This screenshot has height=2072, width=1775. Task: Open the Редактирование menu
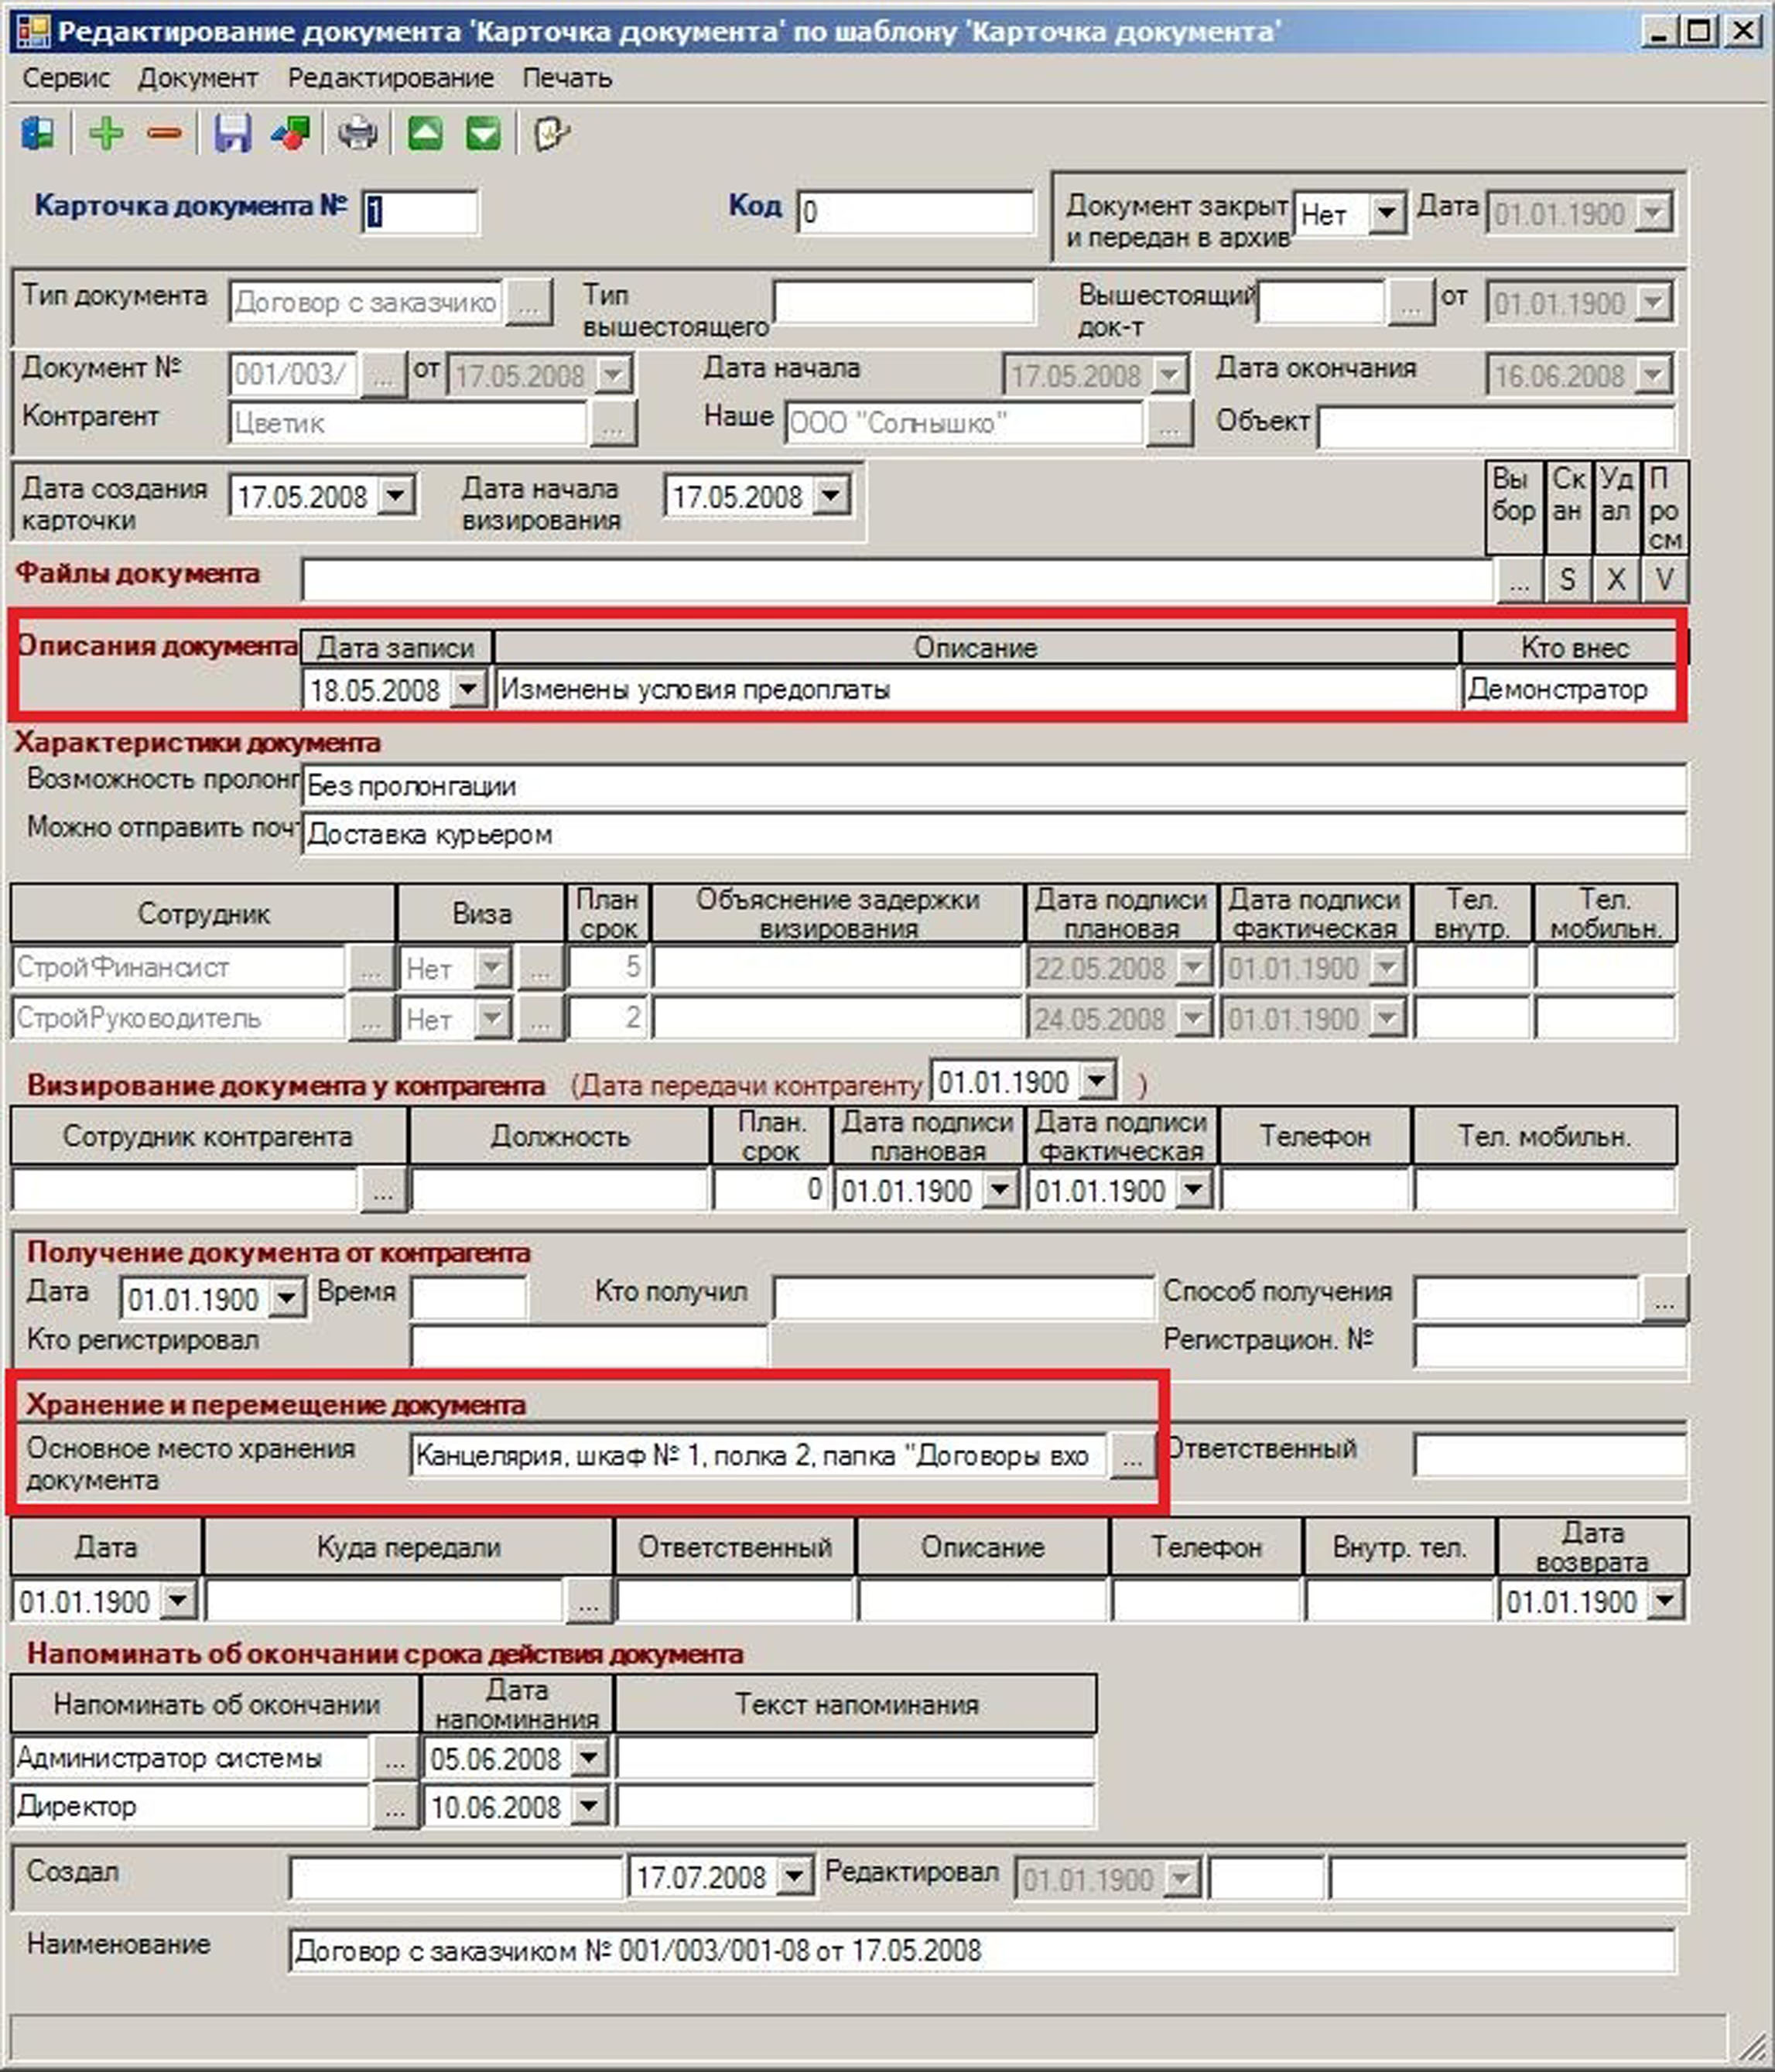(390, 78)
